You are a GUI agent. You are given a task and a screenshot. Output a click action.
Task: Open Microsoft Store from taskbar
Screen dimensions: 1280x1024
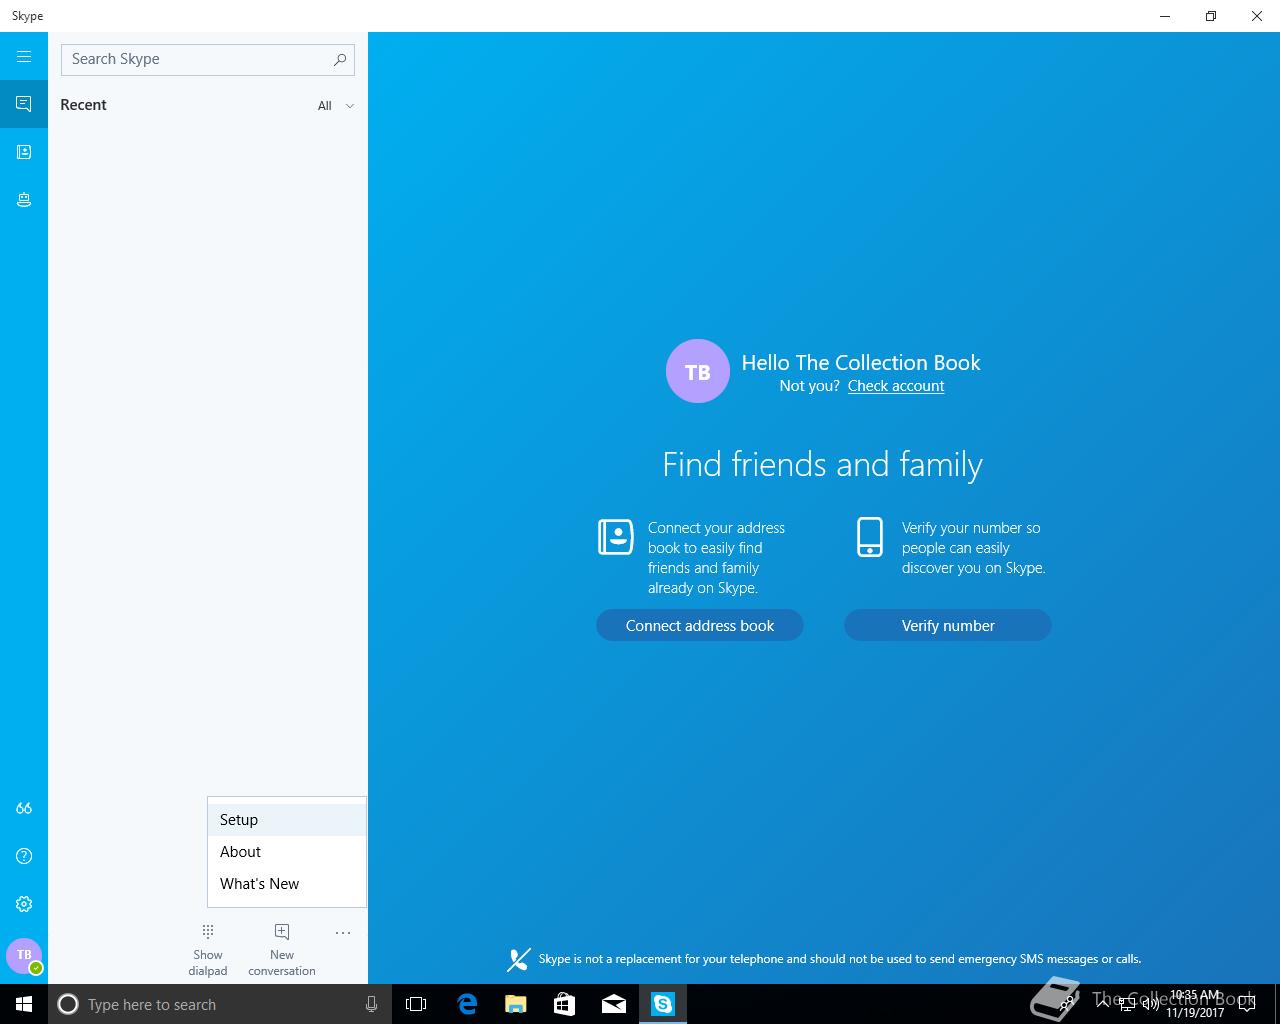pos(564,1004)
